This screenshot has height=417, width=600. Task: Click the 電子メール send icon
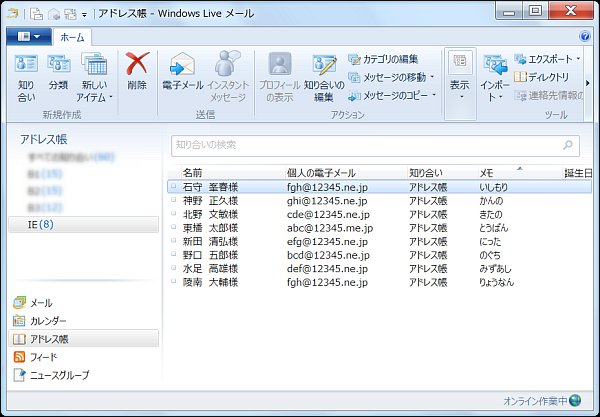pos(183,64)
